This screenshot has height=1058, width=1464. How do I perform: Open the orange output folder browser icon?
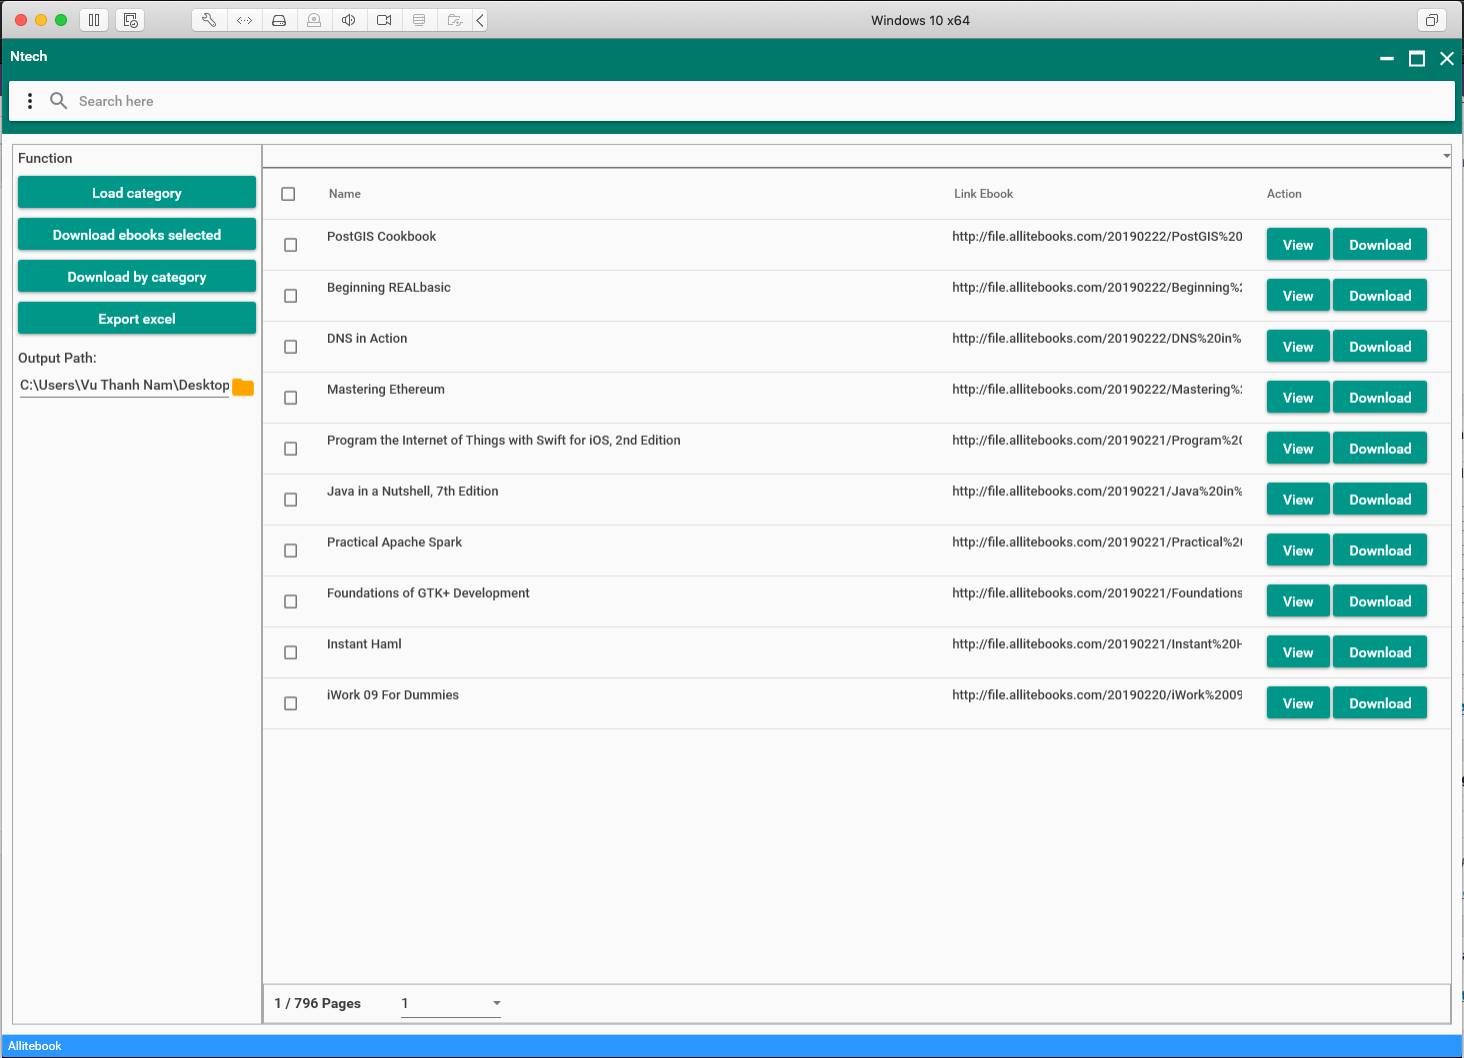(243, 387)
